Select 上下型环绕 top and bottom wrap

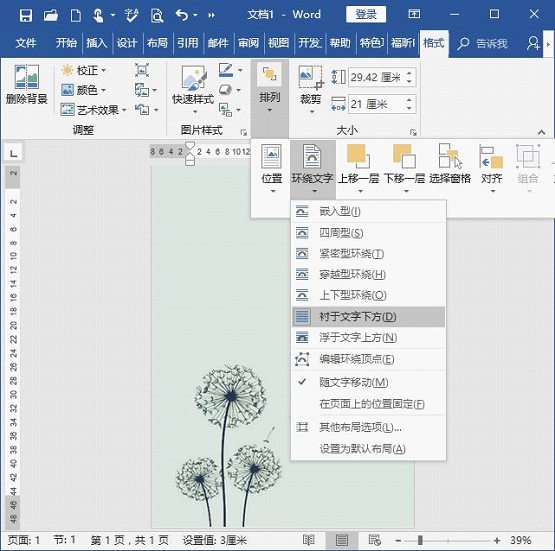point(368,295)
